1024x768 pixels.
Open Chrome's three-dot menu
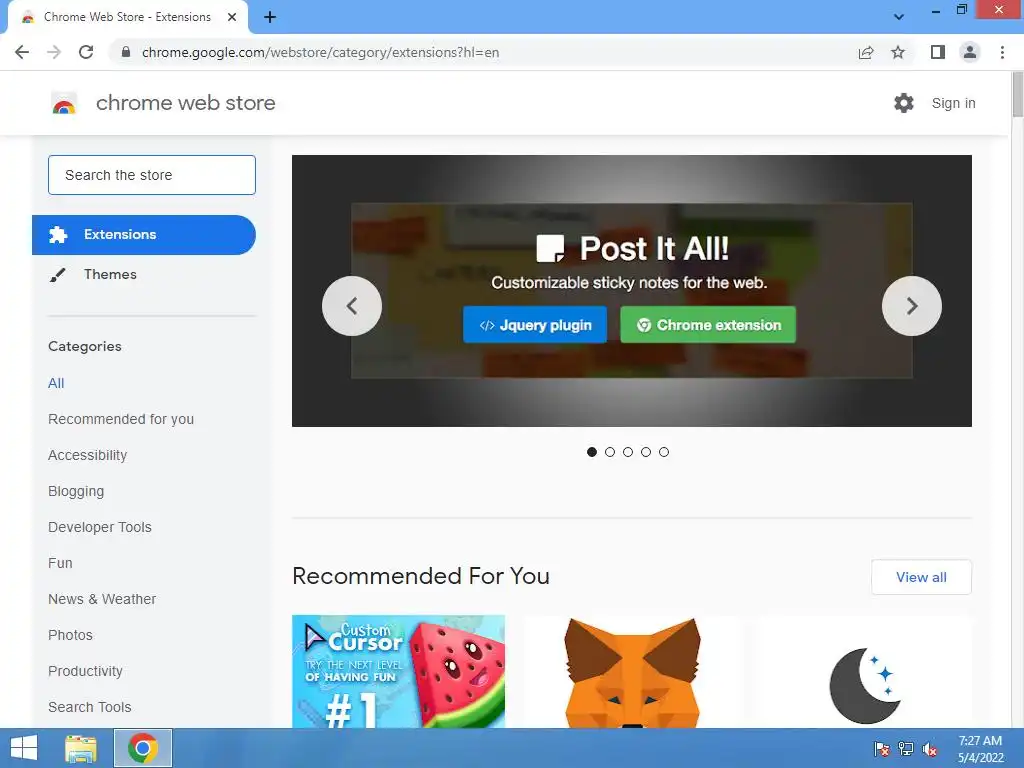click(1002, 52)
